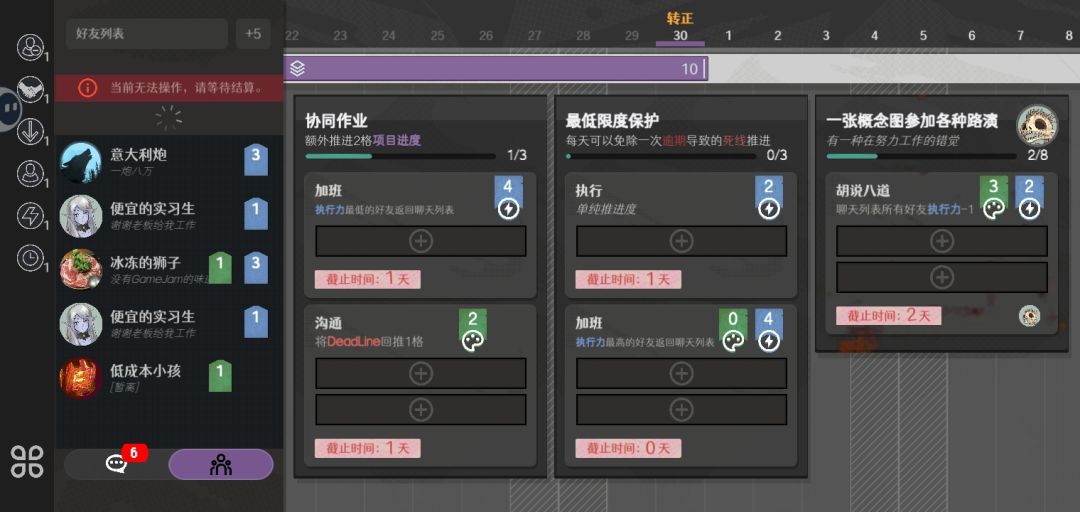The image size is (1080, 512).
Task: Switch to the friends group tab
Action: [x=221, y=464]
